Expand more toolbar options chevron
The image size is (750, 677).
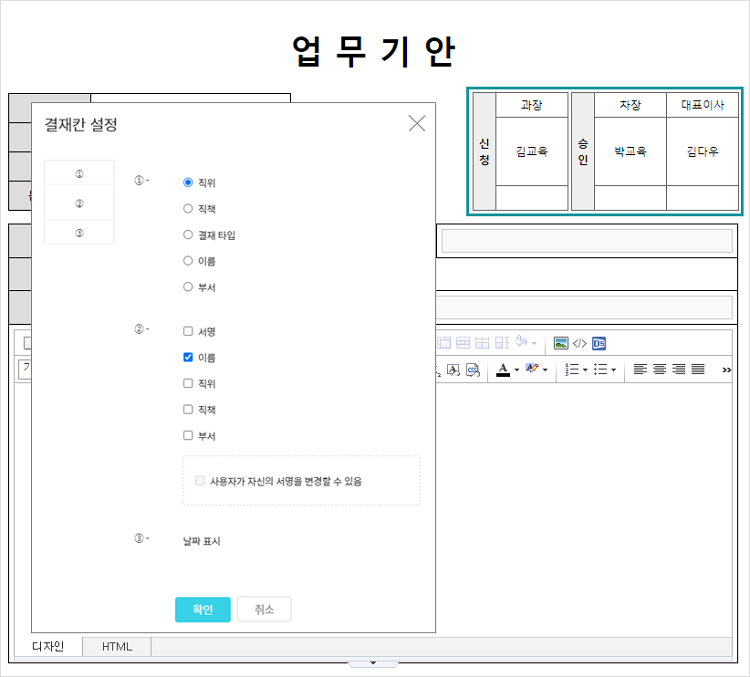(x=726, y=370)
